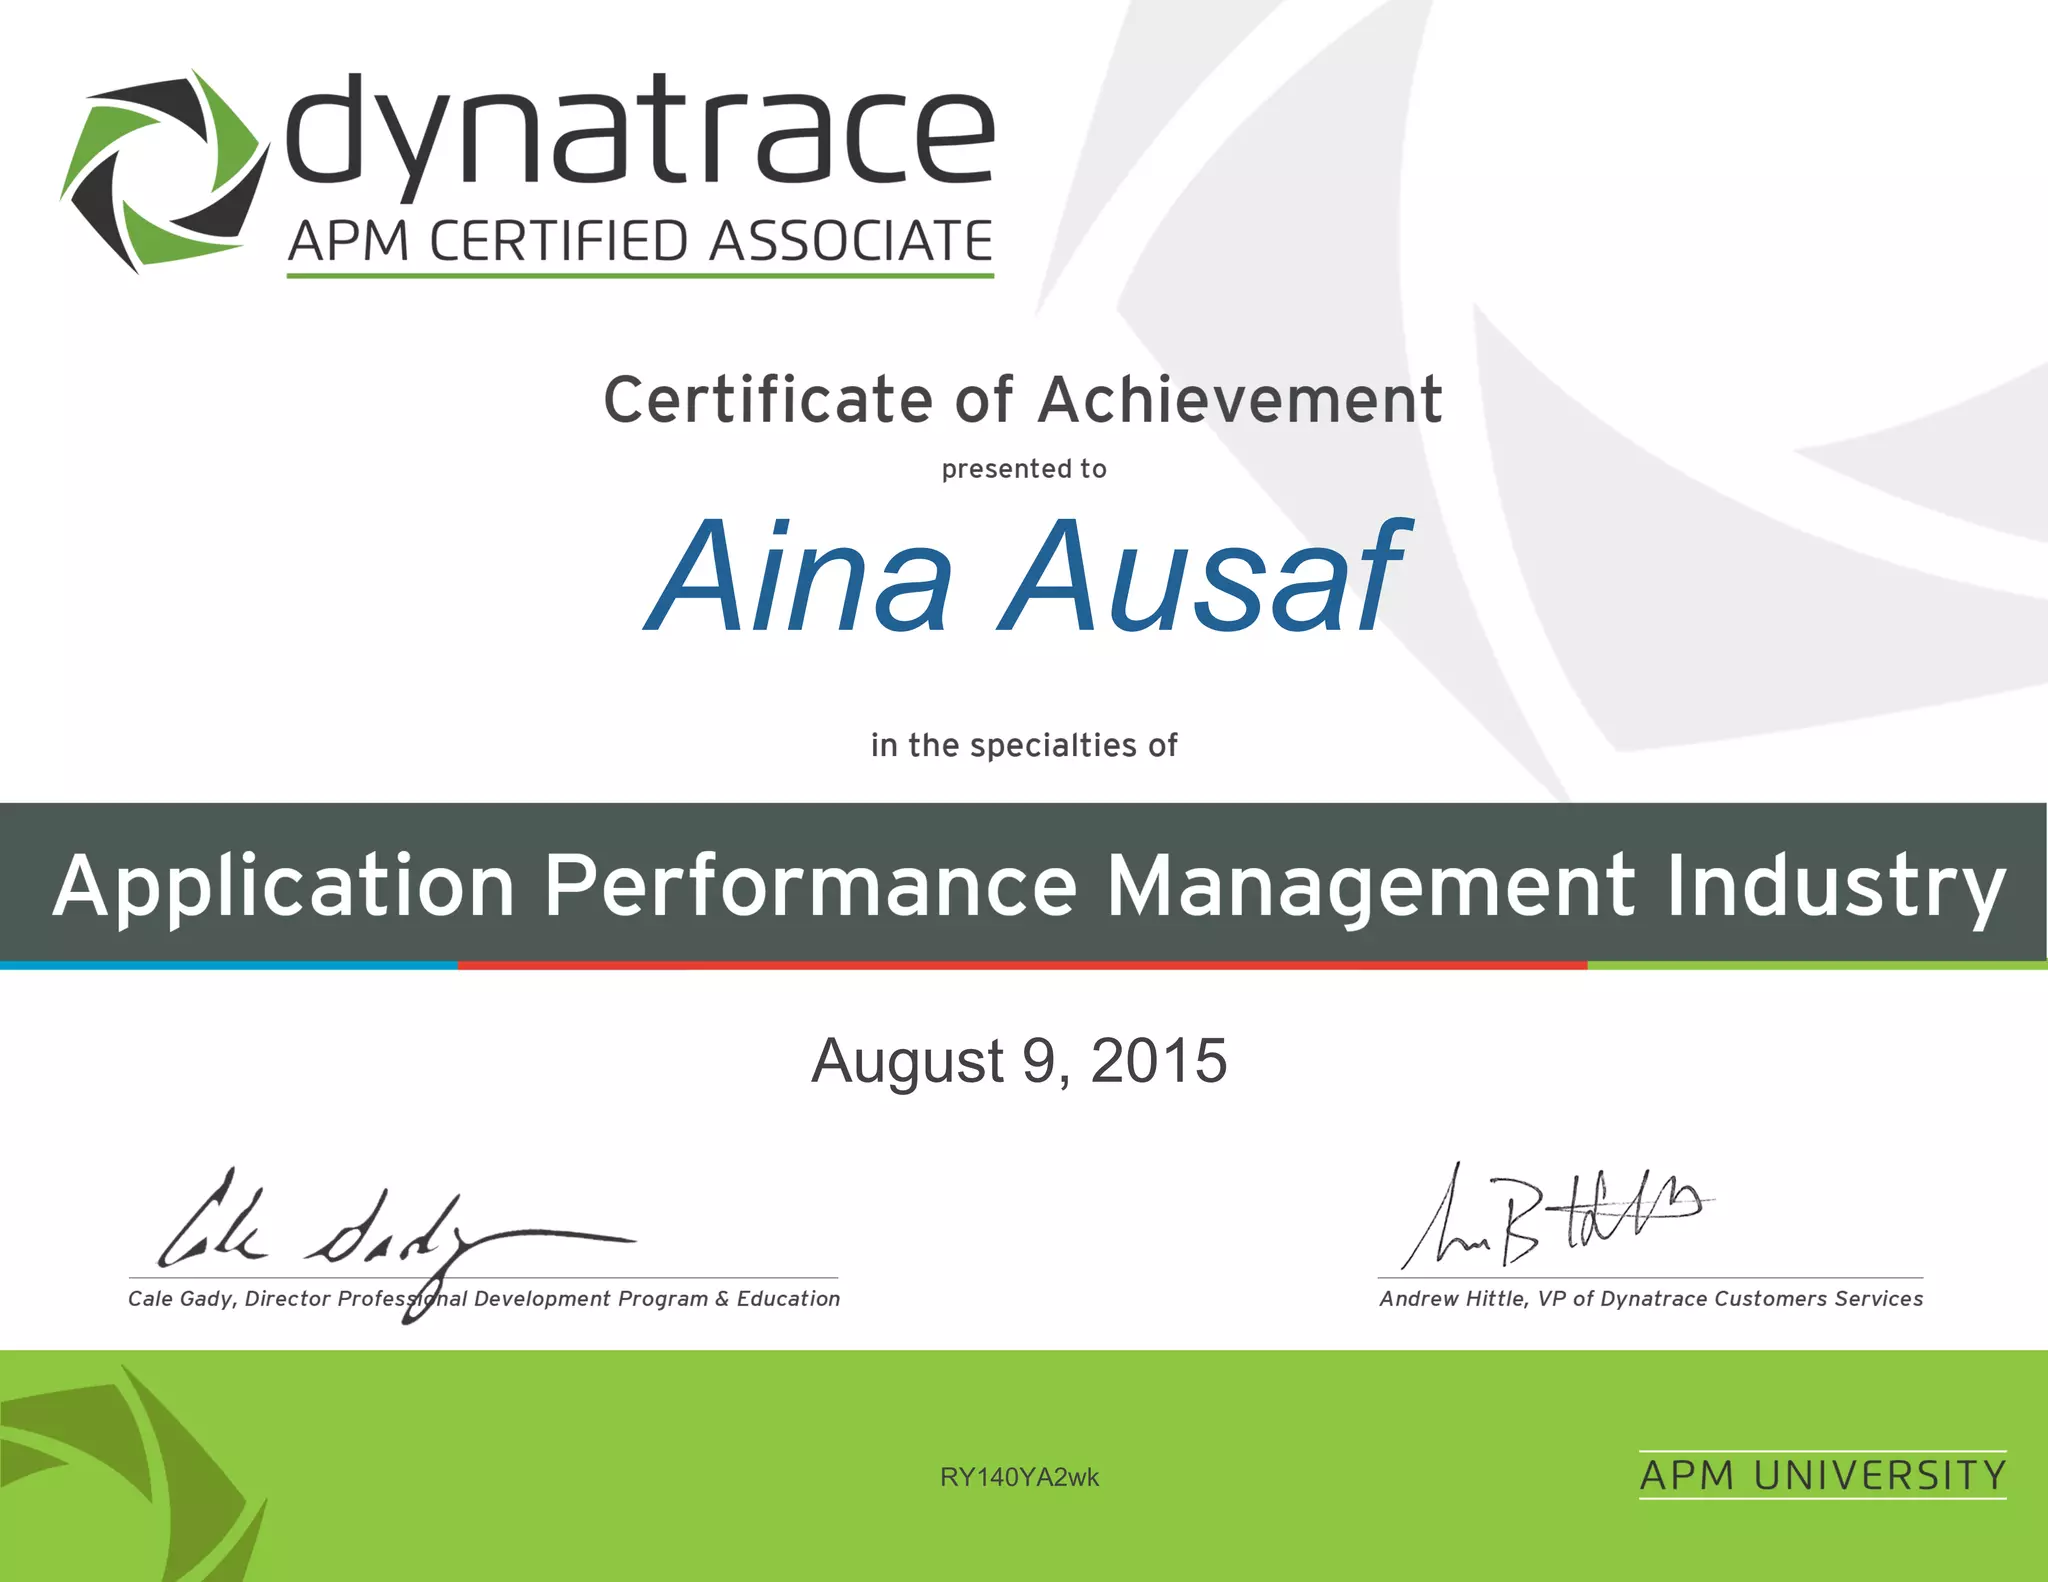Click the APM UNIVERSITY logo

(1822, 1475)
